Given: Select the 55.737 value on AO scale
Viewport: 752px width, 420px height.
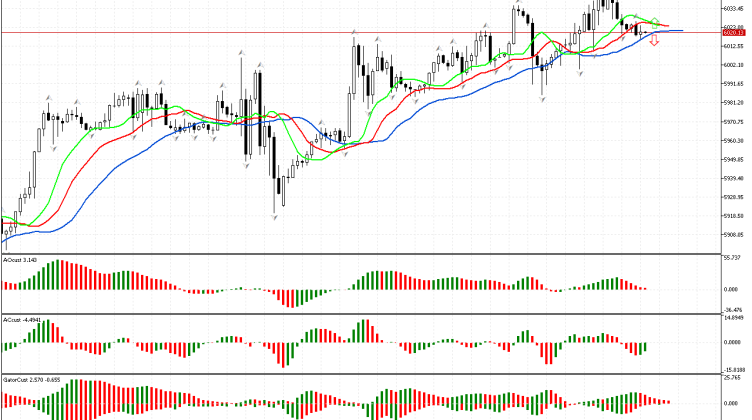Looking at the screenshot, I should coord(731,258).
